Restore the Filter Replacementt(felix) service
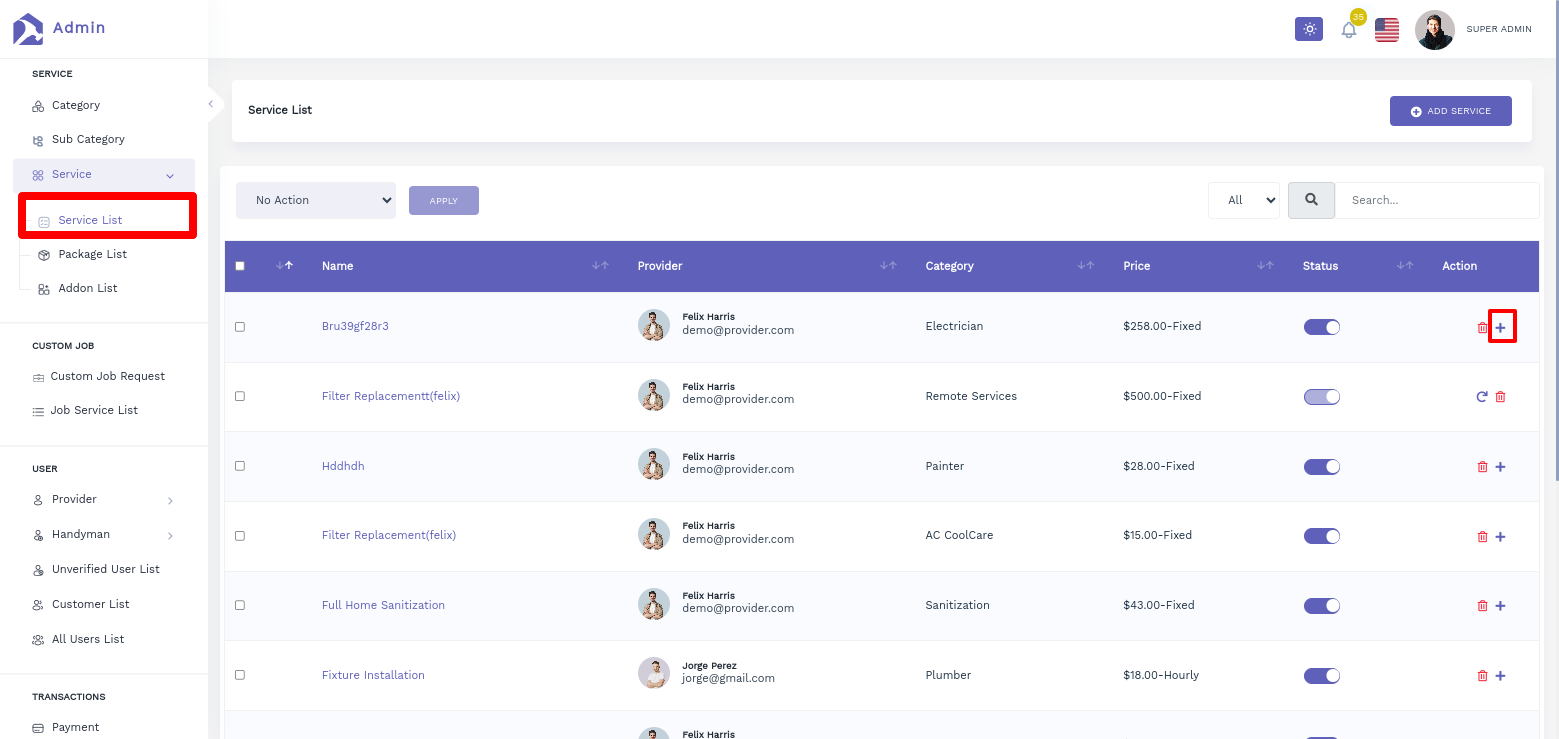This screenshot has height=739, width=1559. point(1482,397)
